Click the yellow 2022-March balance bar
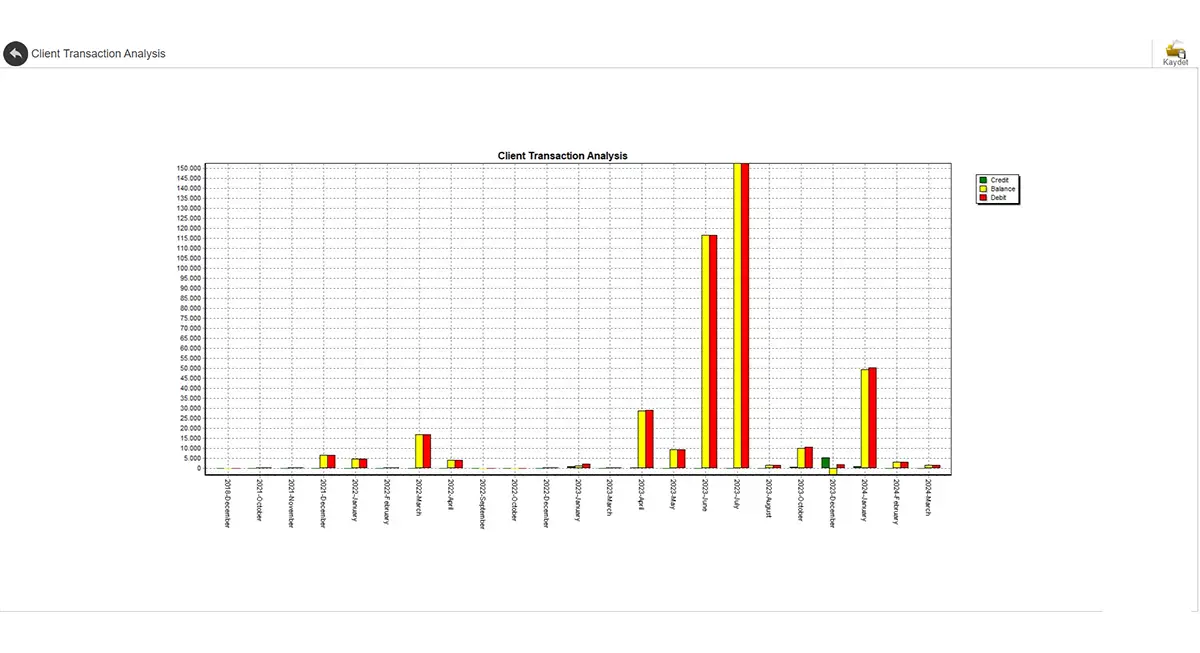The image size is (1200, 653). (x=419, y=451)
